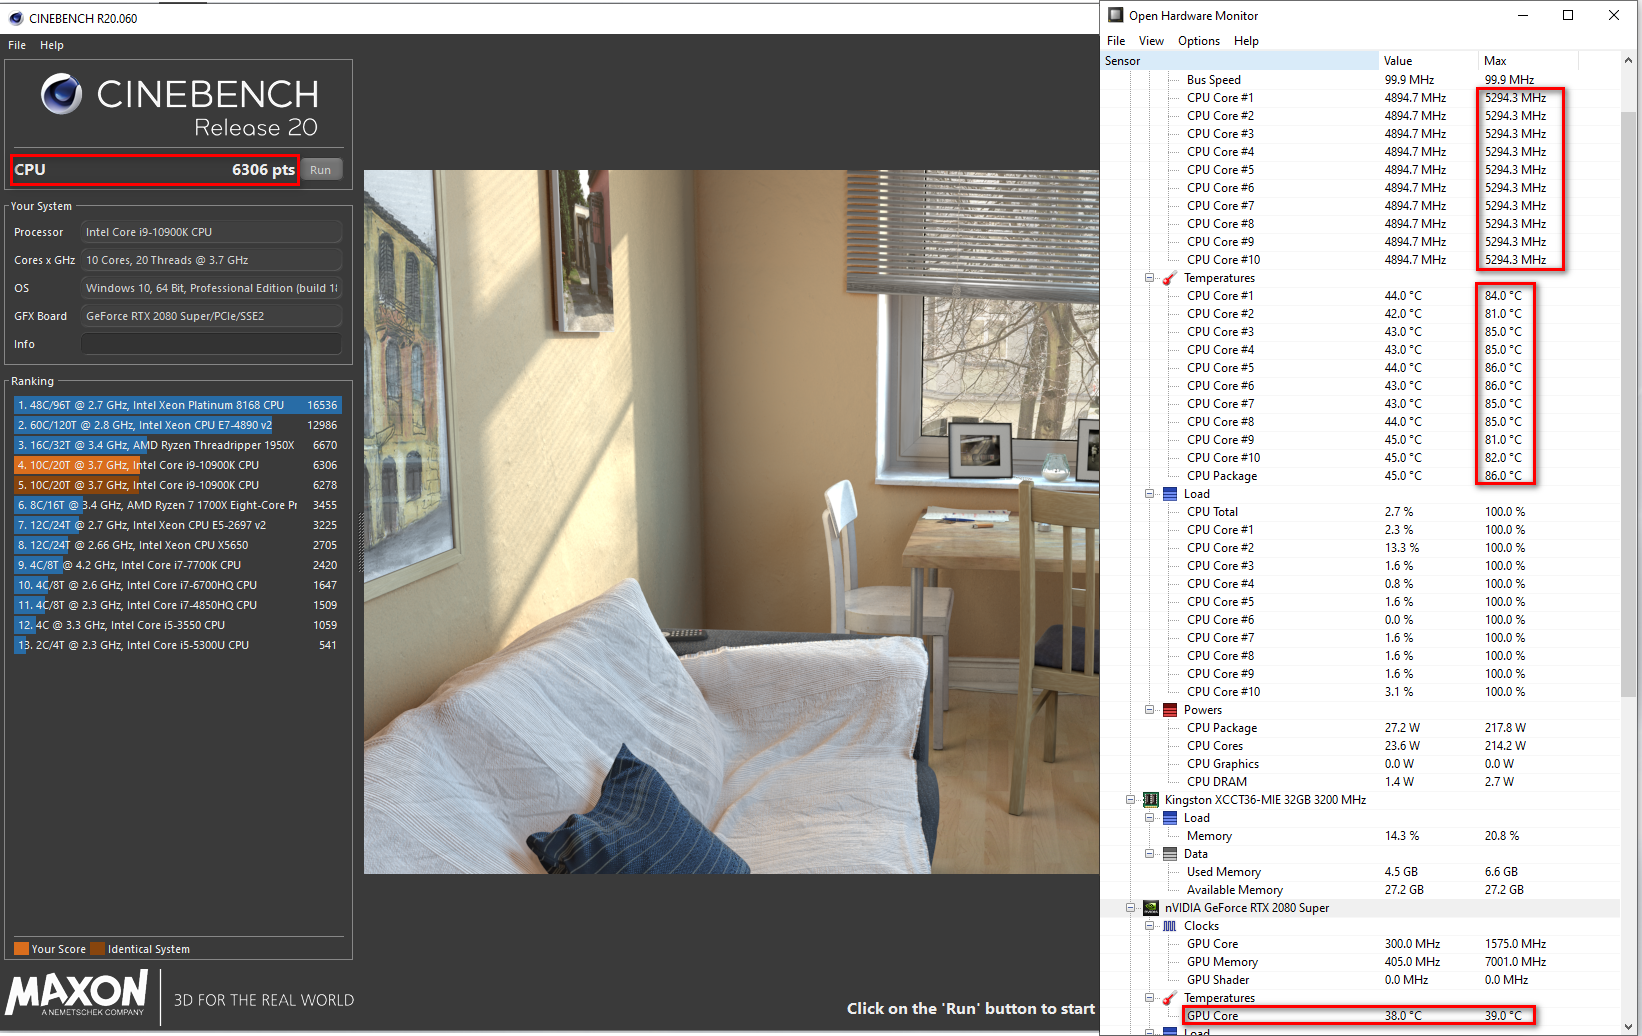Open the View menu in Open Hardware Monitor
This screenshot has height=1036, width=1642.
point(1151,41)
